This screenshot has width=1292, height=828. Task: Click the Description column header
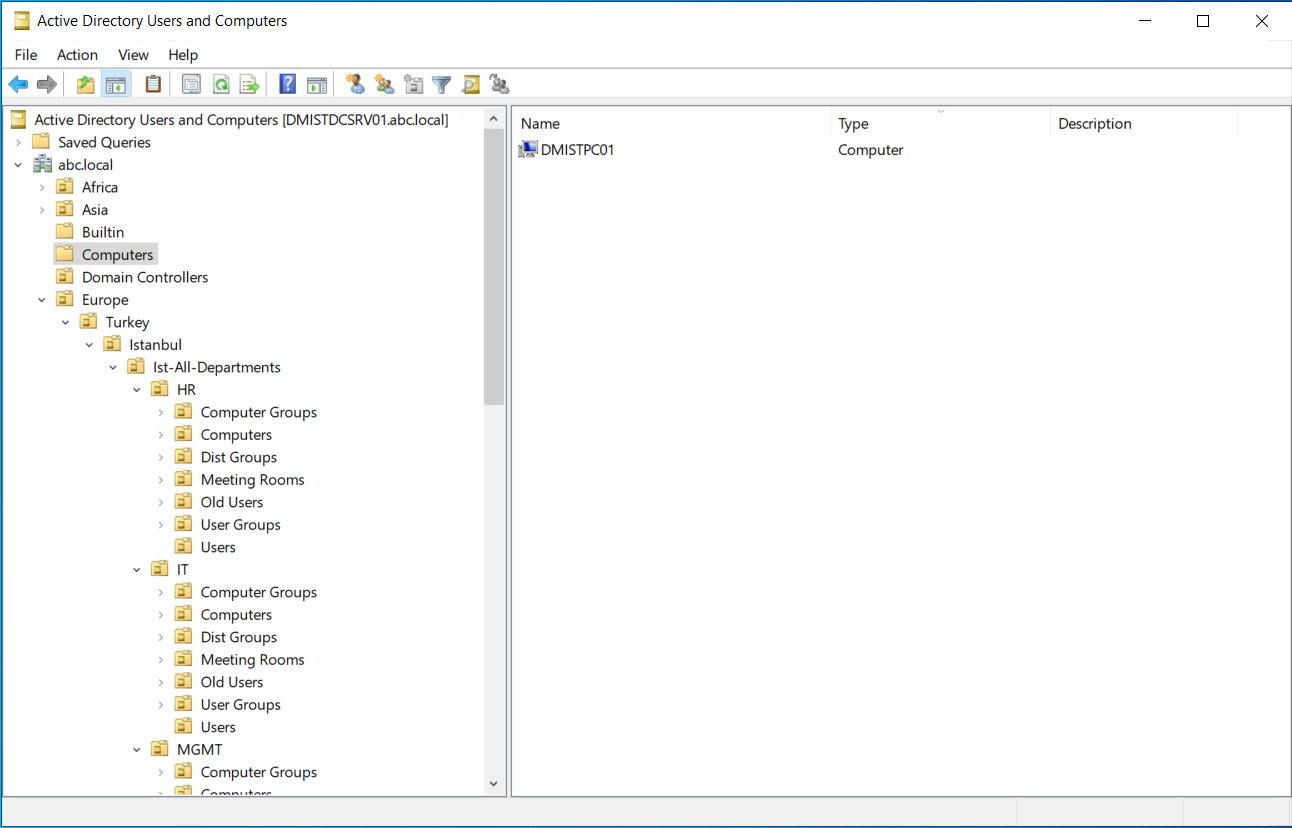(1144, 124)
